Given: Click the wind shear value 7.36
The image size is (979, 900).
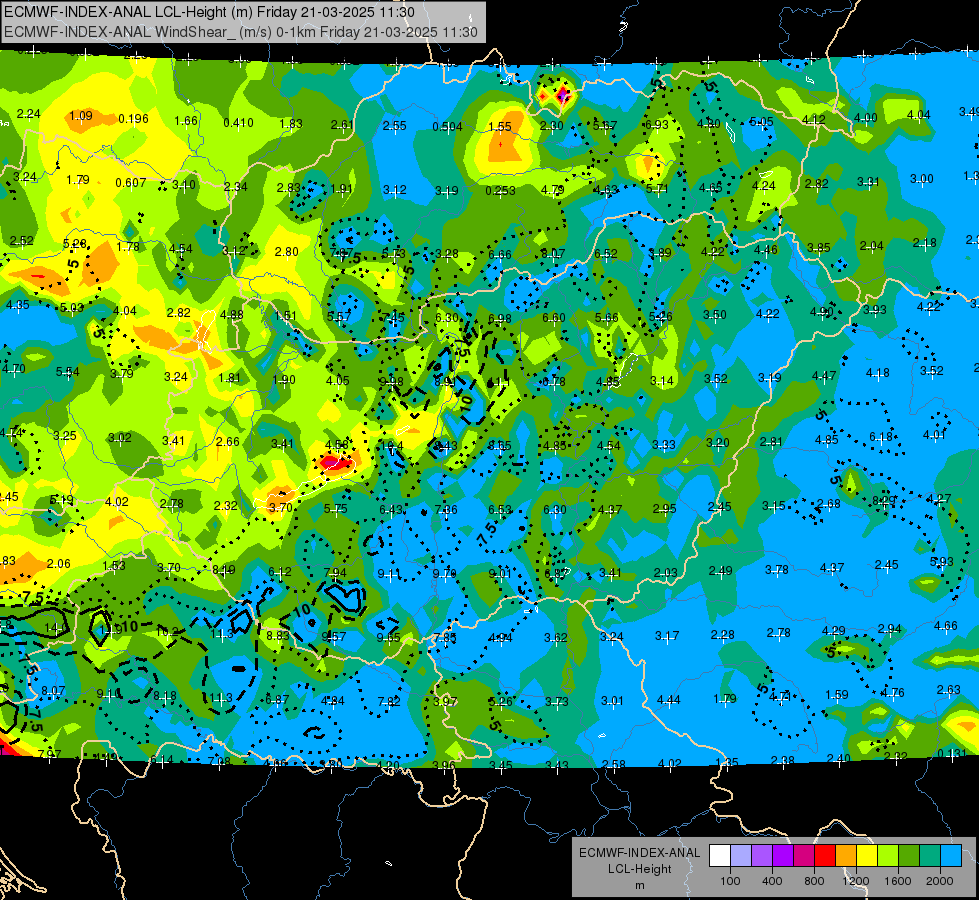Looking at the screenshot, I should point(446,510).
